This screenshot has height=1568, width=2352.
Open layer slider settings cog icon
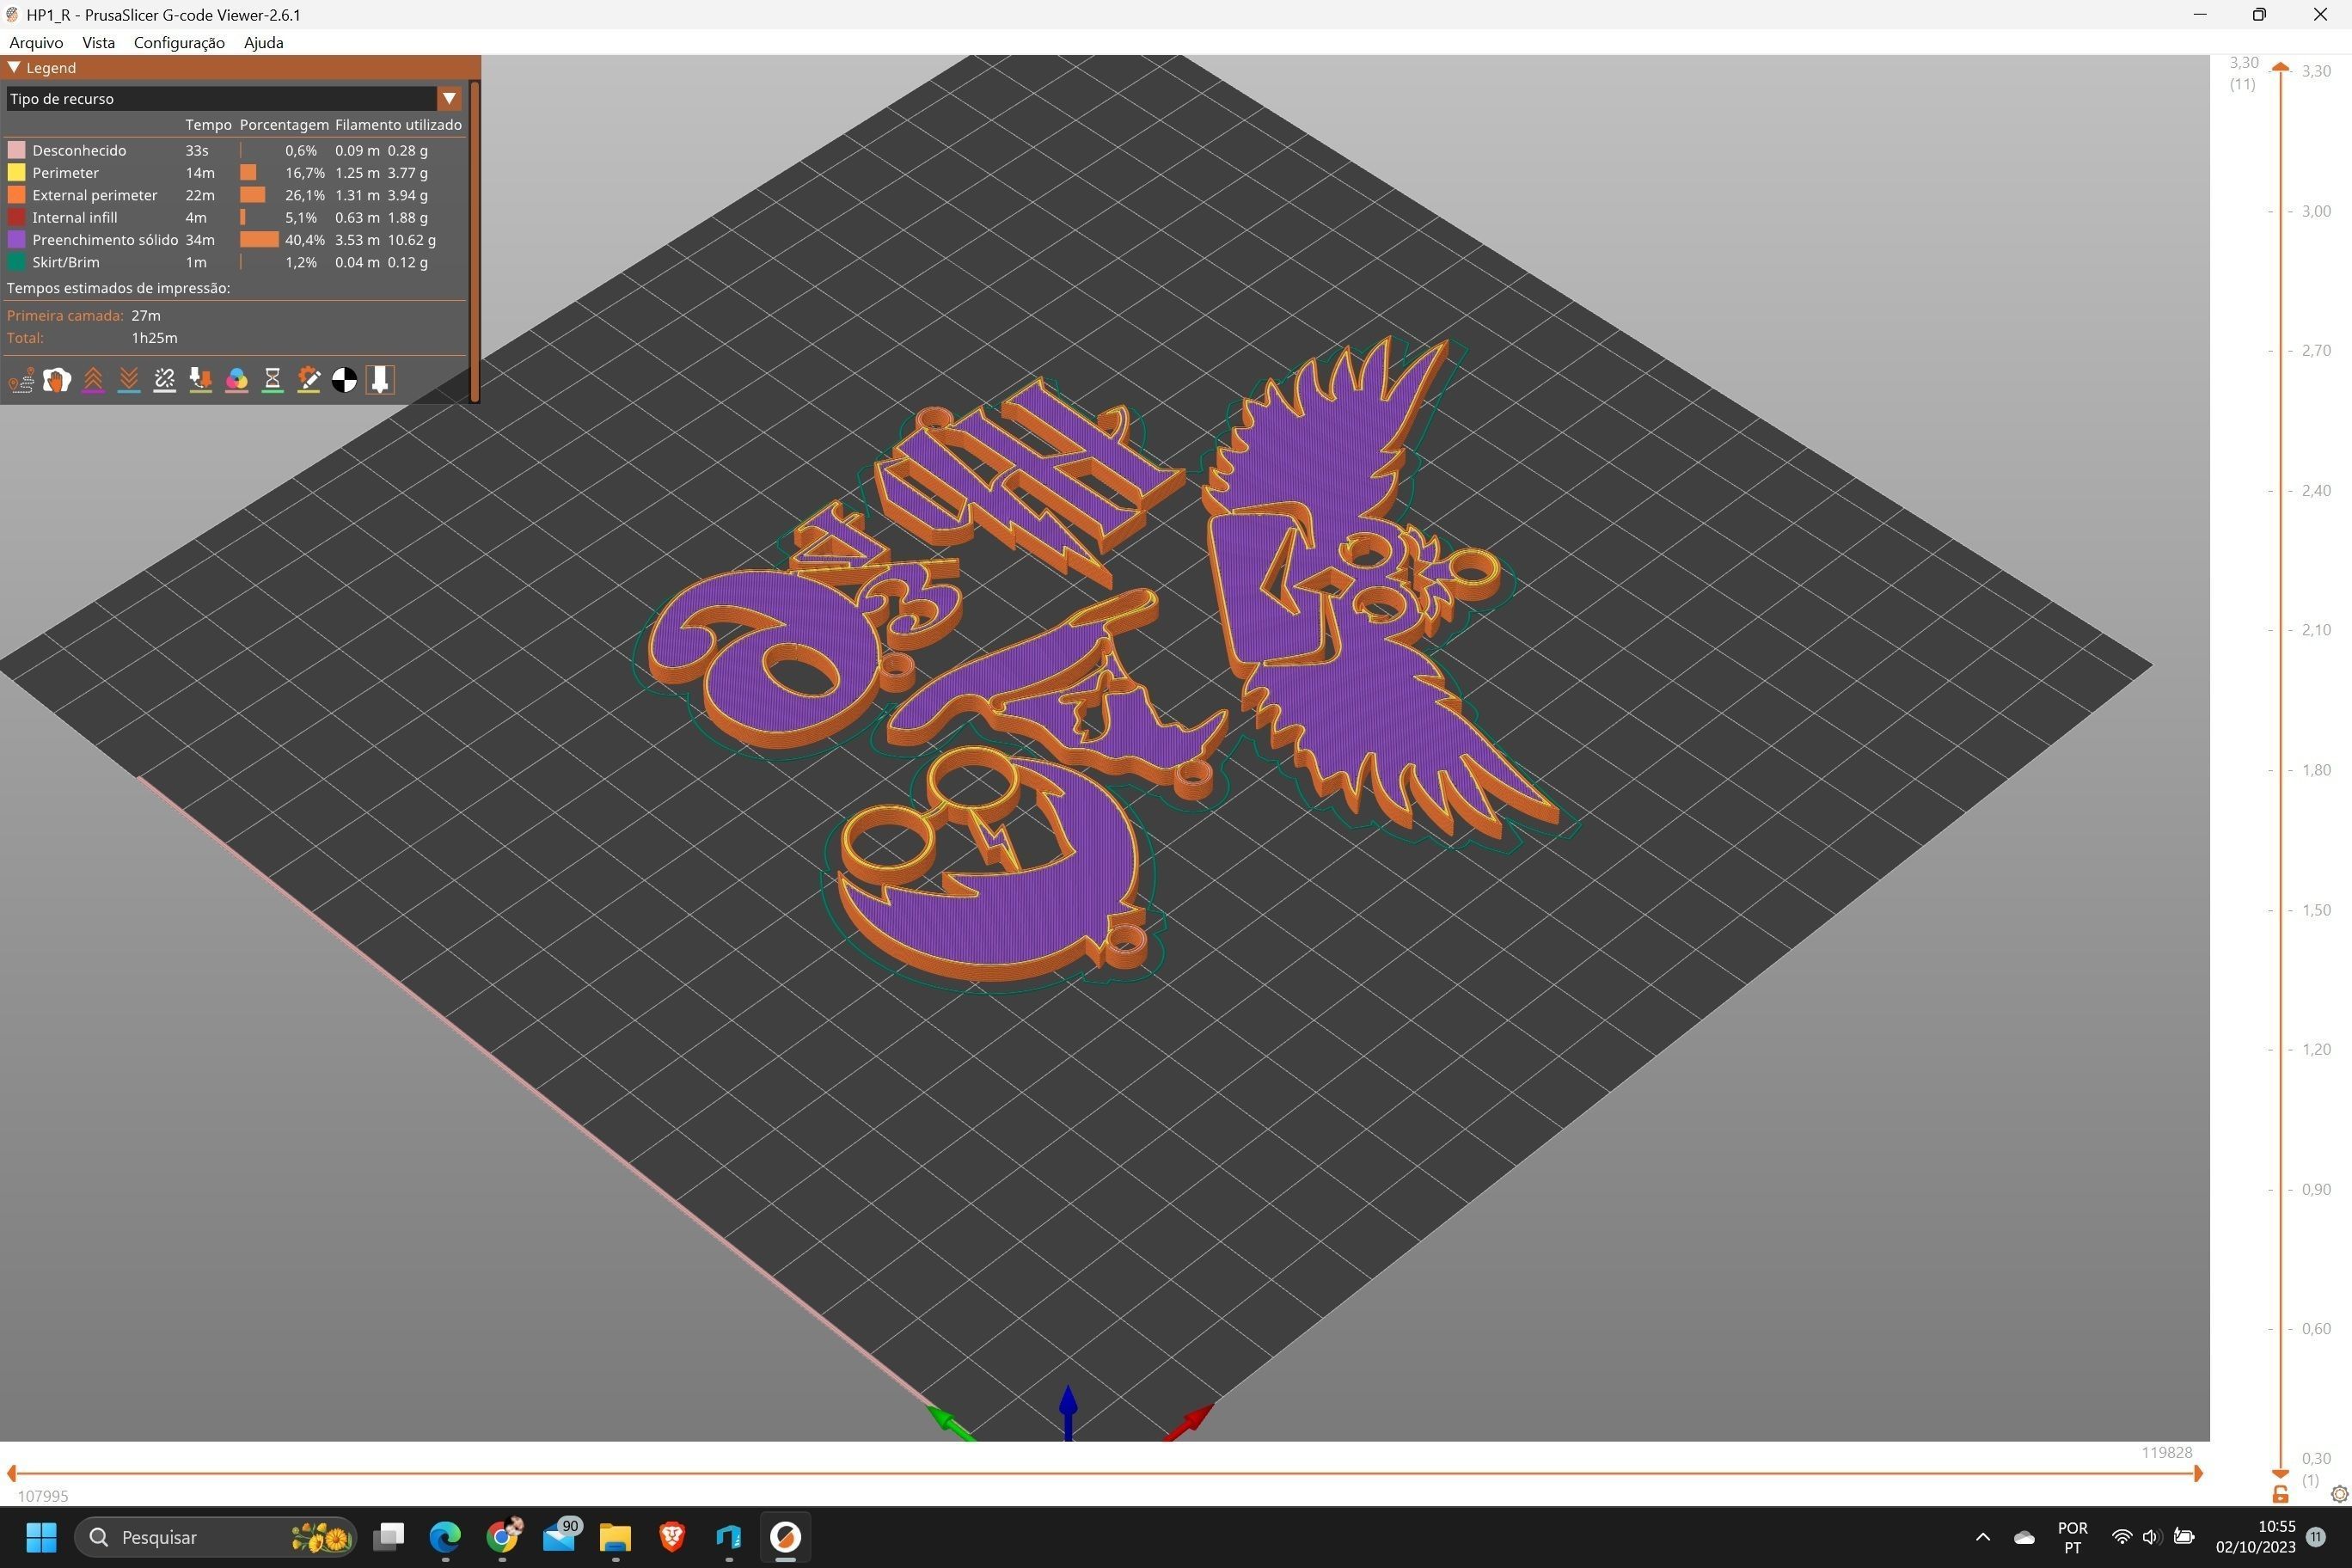coord(2339,1494)
